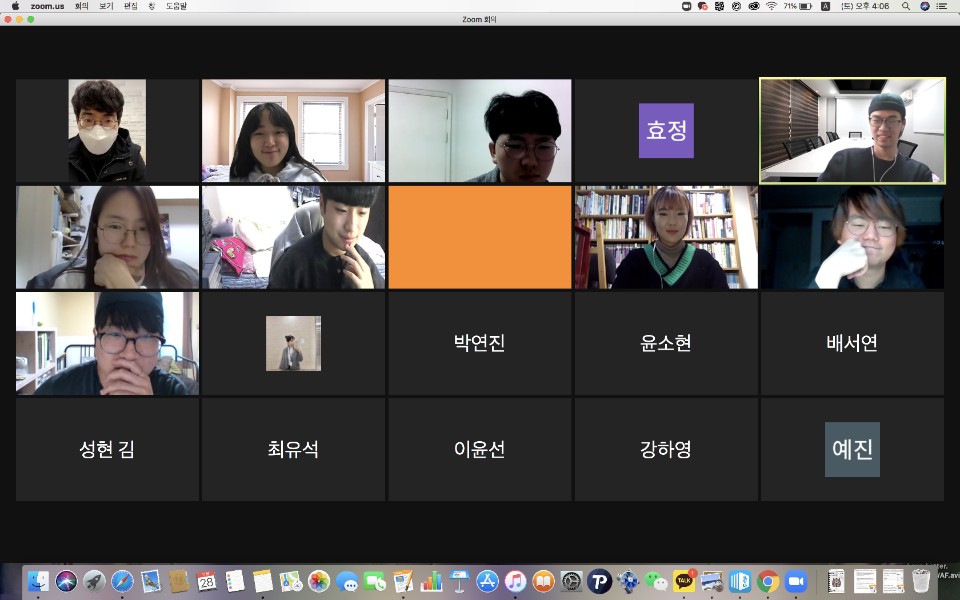Open the 회의 menu
This screenshot has width=960, height=600.
tap(82, 6)
